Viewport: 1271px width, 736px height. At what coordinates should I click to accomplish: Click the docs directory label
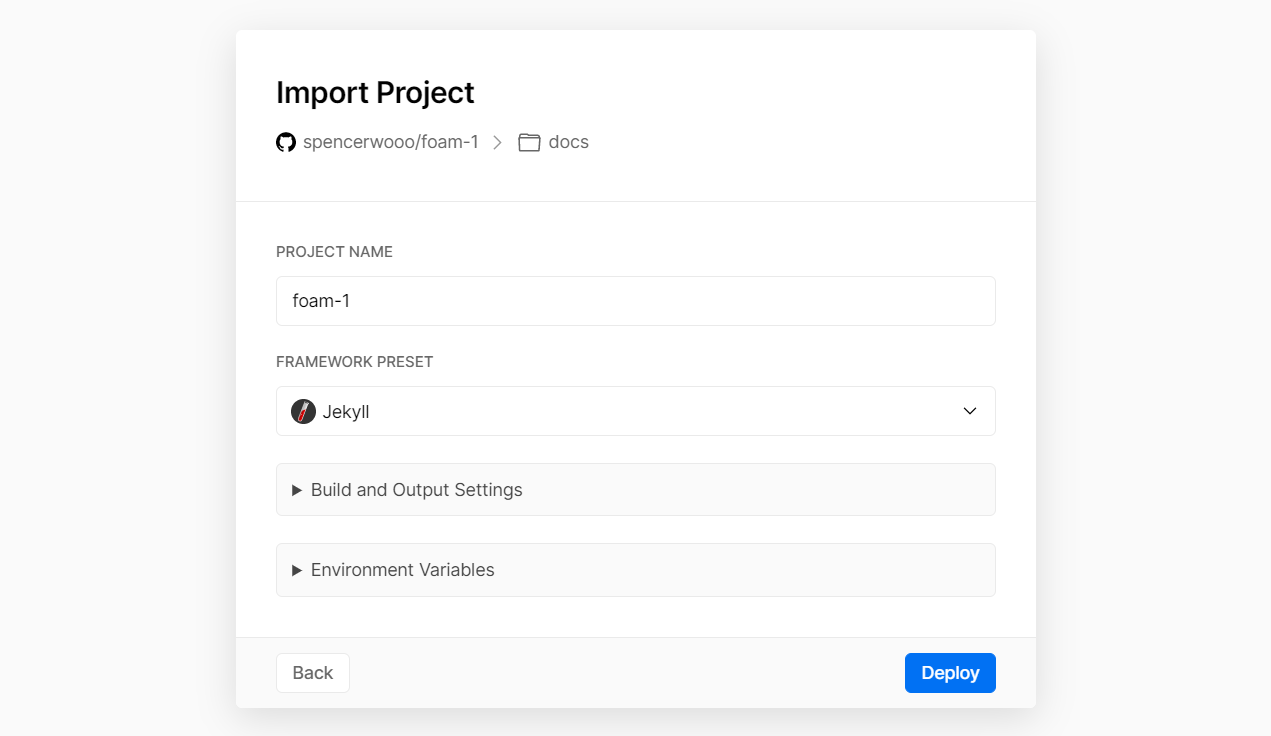tap(568, 142)
